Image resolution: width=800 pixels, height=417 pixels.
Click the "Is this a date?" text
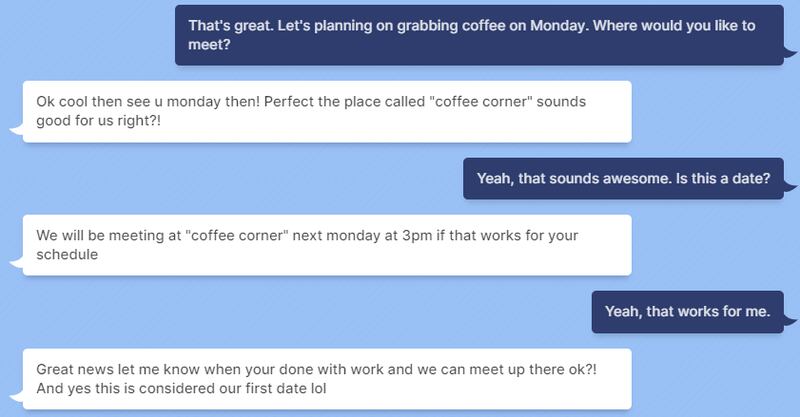(x=720, y=179)
